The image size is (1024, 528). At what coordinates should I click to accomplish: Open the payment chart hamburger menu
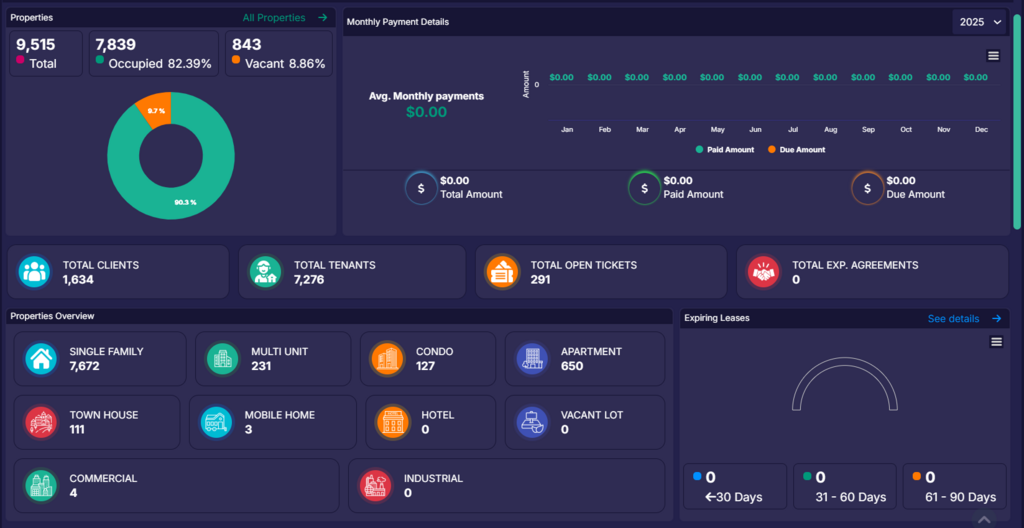tap(993, 56)
